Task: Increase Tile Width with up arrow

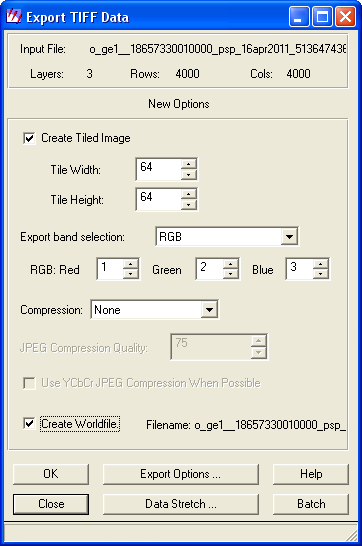Action: 189,164
